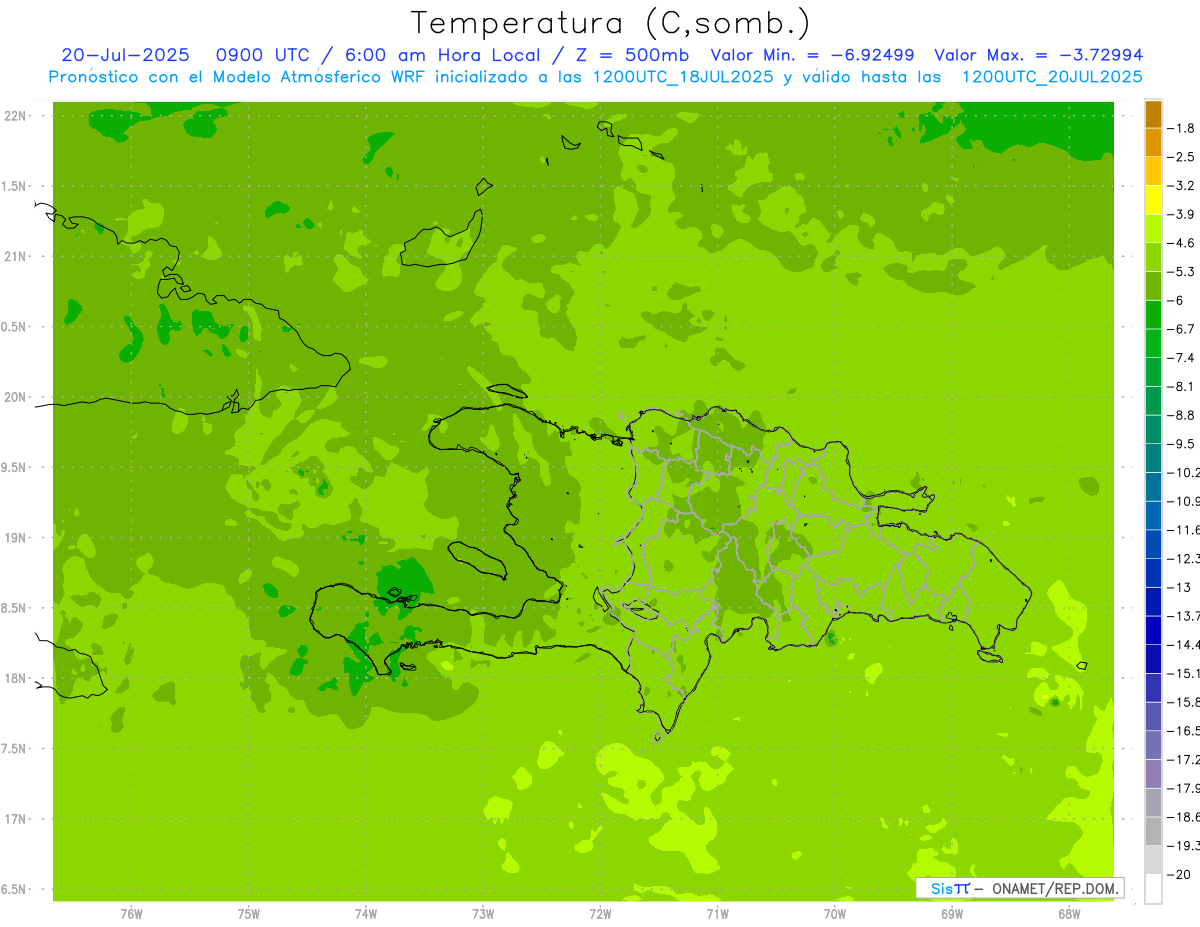Click the "74W" longitude label
This screenshot has height=927, width=1200.
[366, 915]
